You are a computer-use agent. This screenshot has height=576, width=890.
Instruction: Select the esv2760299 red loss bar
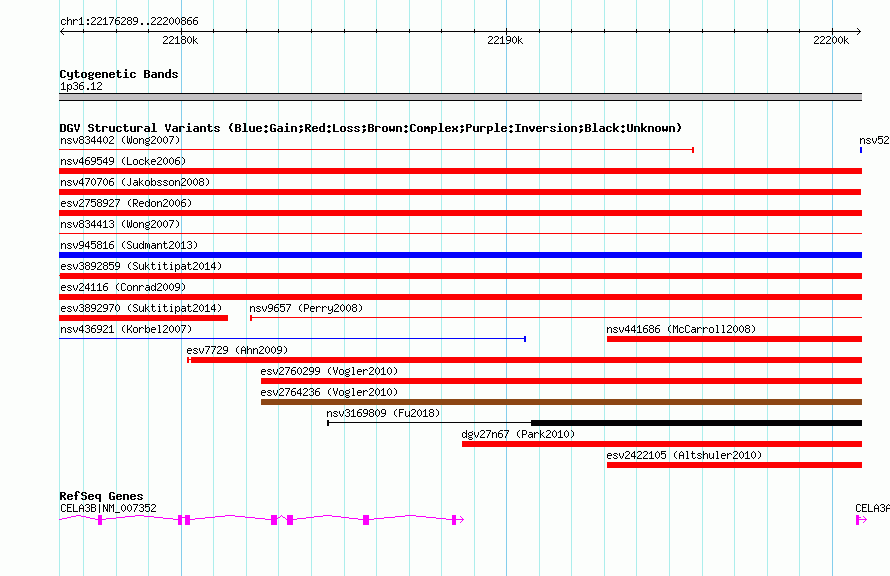click(x=561, y=381)
